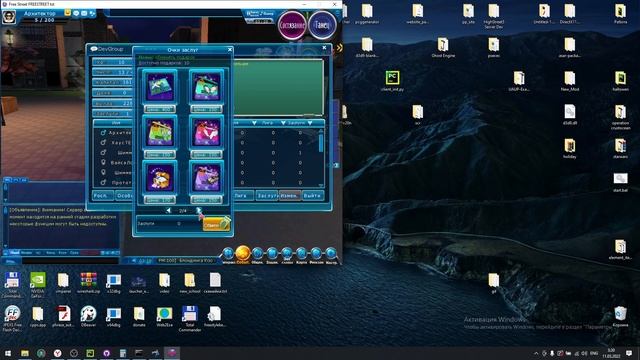The height and width of the screenshot is (360, 640).
Task: Click the Заслуги button at DevGroup bottom
Action: point(267,196)
